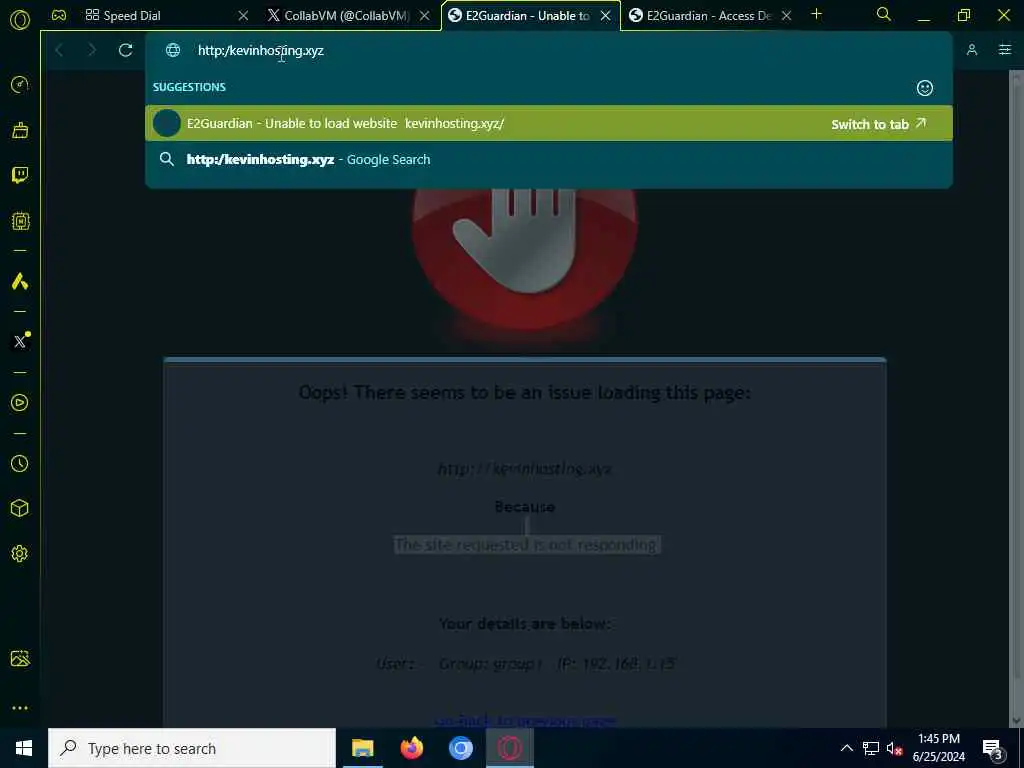This screenshot has height=768, width=1024.
Task: Go back to previous page arrow
Action: [59, 50]
